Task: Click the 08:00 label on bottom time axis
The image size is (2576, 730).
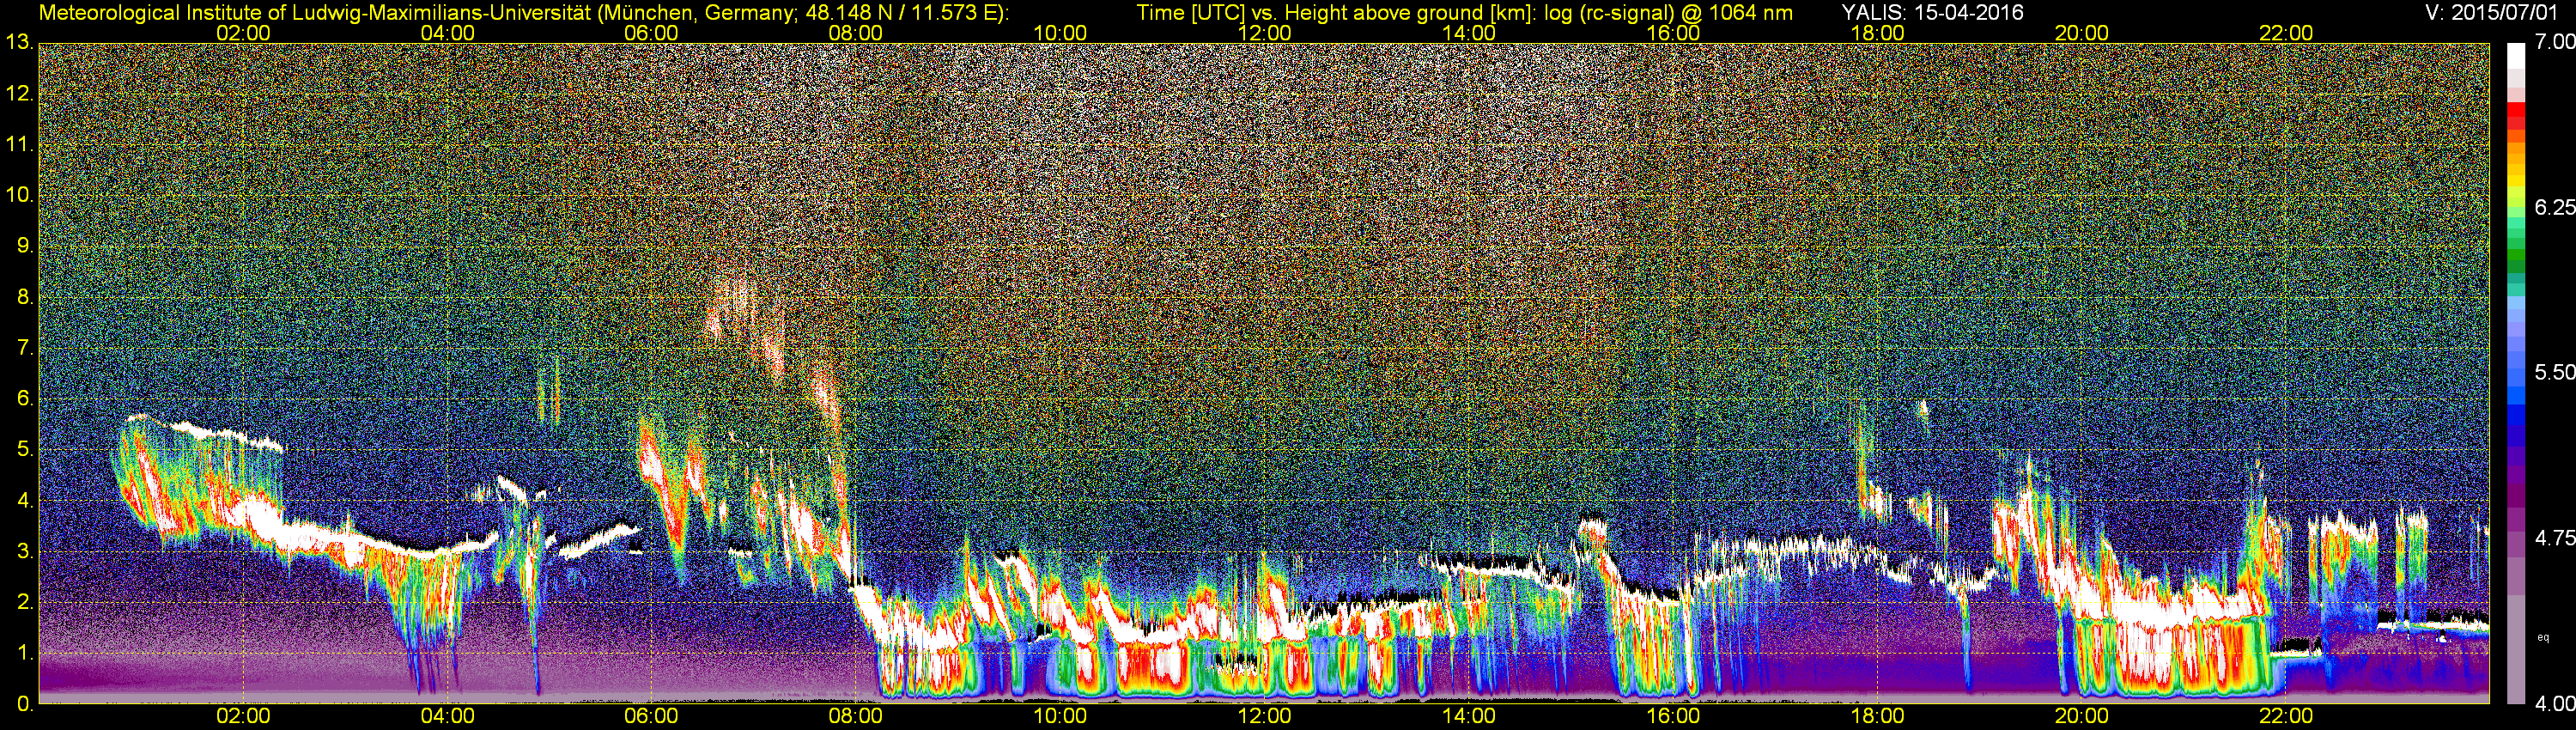Action: [x=855, y=716]
